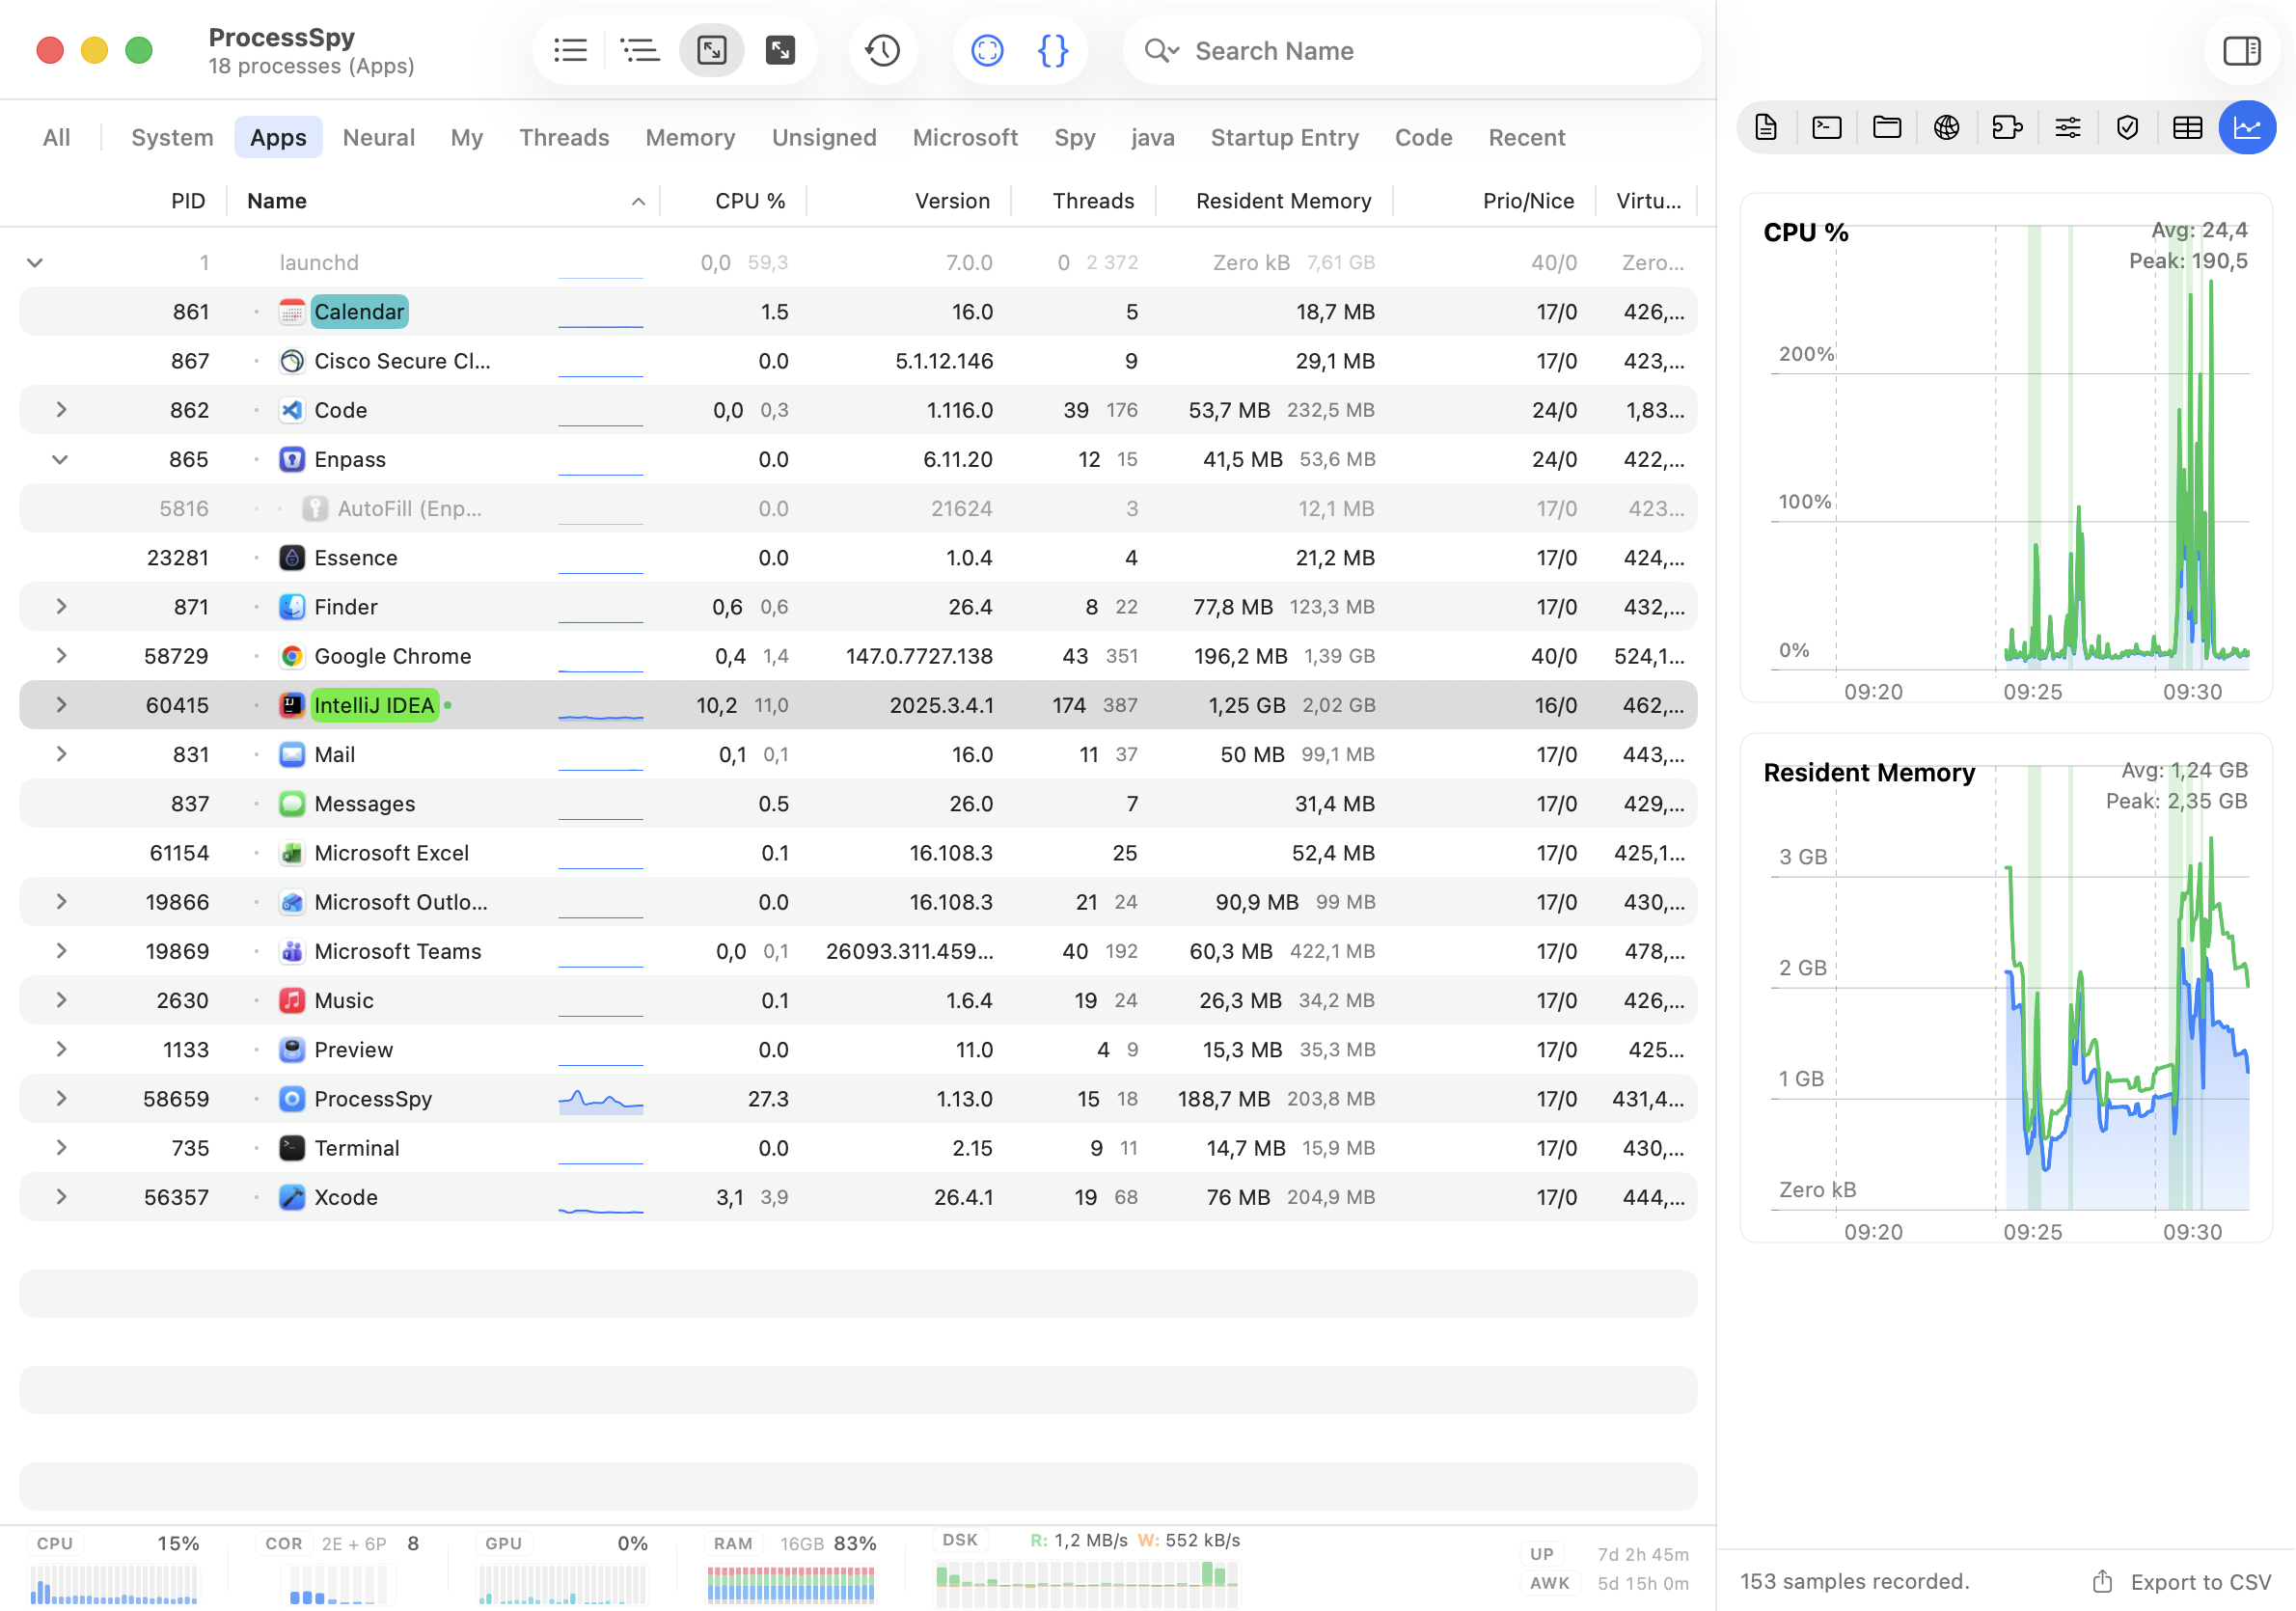Expand the Xcode process row
Viewport: 2296px width, 1611px height.
point(61,1197)
